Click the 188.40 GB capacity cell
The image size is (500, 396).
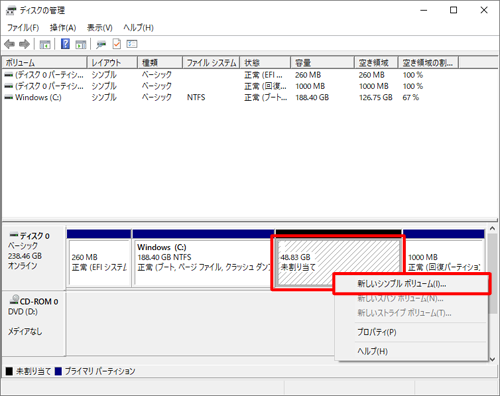[312, 98]
